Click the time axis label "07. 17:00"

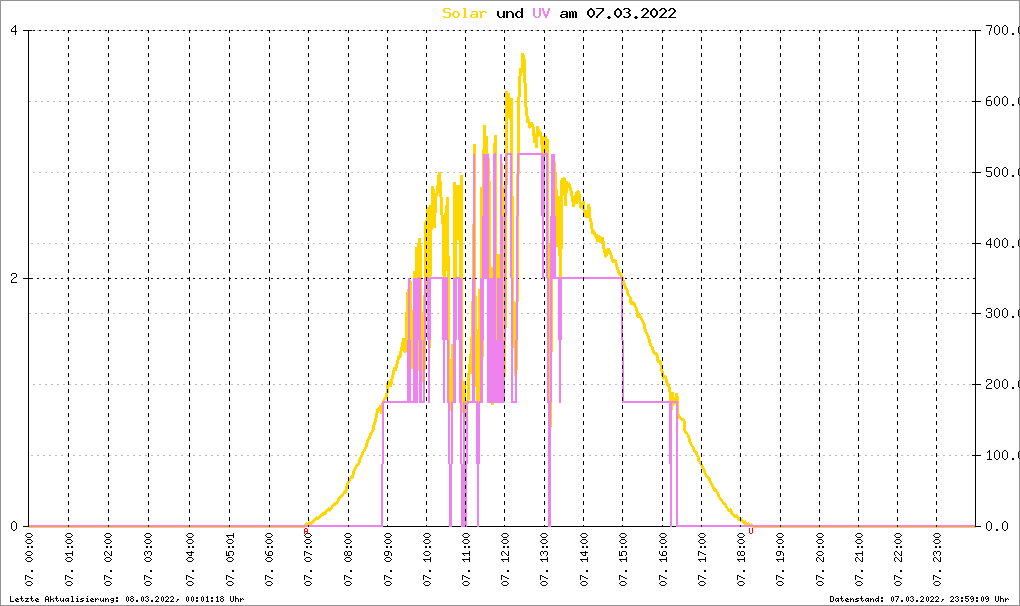coord(702,559)
